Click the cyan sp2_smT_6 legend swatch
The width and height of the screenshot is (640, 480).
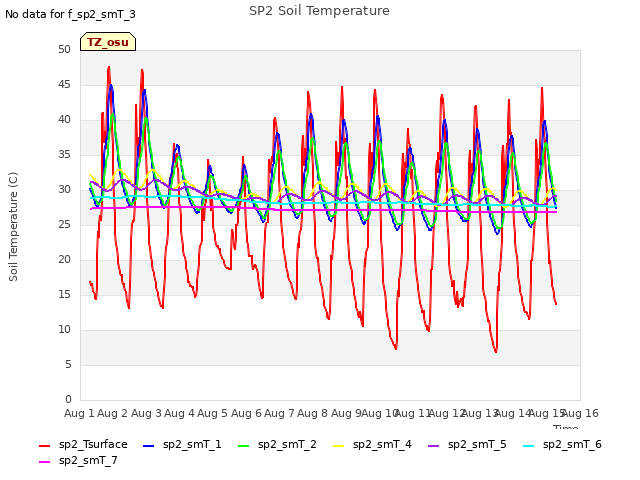(x=529, y=446)
